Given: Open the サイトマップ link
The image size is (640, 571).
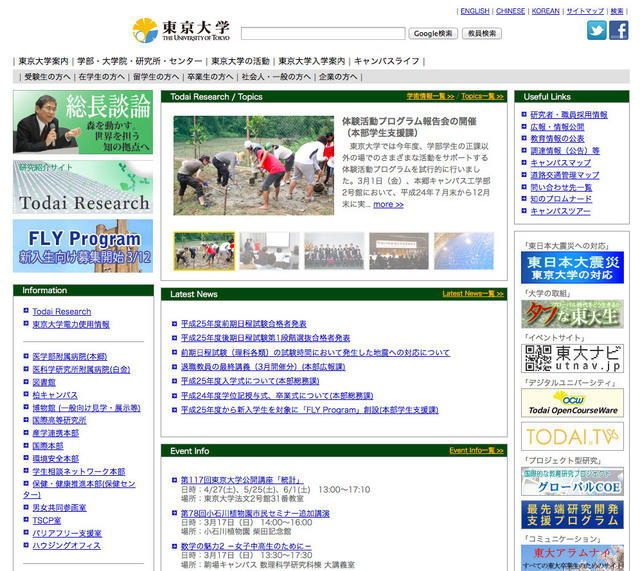Looking at the screenshot, I should (x=585, y=11).
